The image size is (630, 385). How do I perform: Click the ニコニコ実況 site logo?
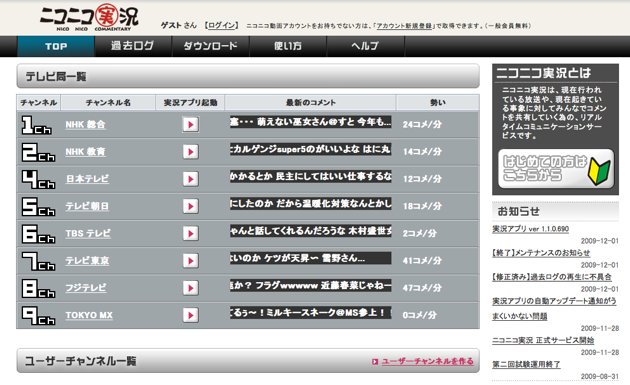tap(89, 17)
